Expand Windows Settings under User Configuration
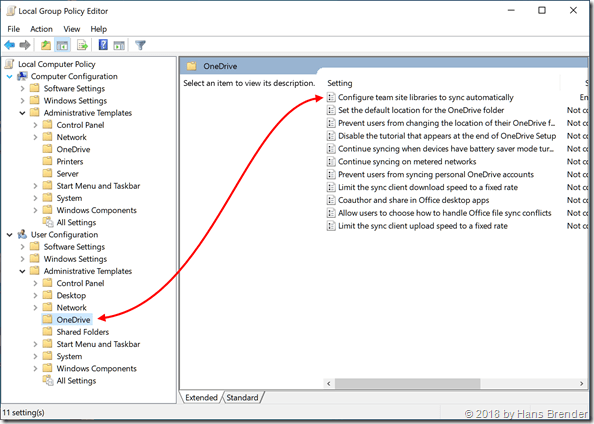This screenshot has width=594, height=424. click(x=22, y=259)
